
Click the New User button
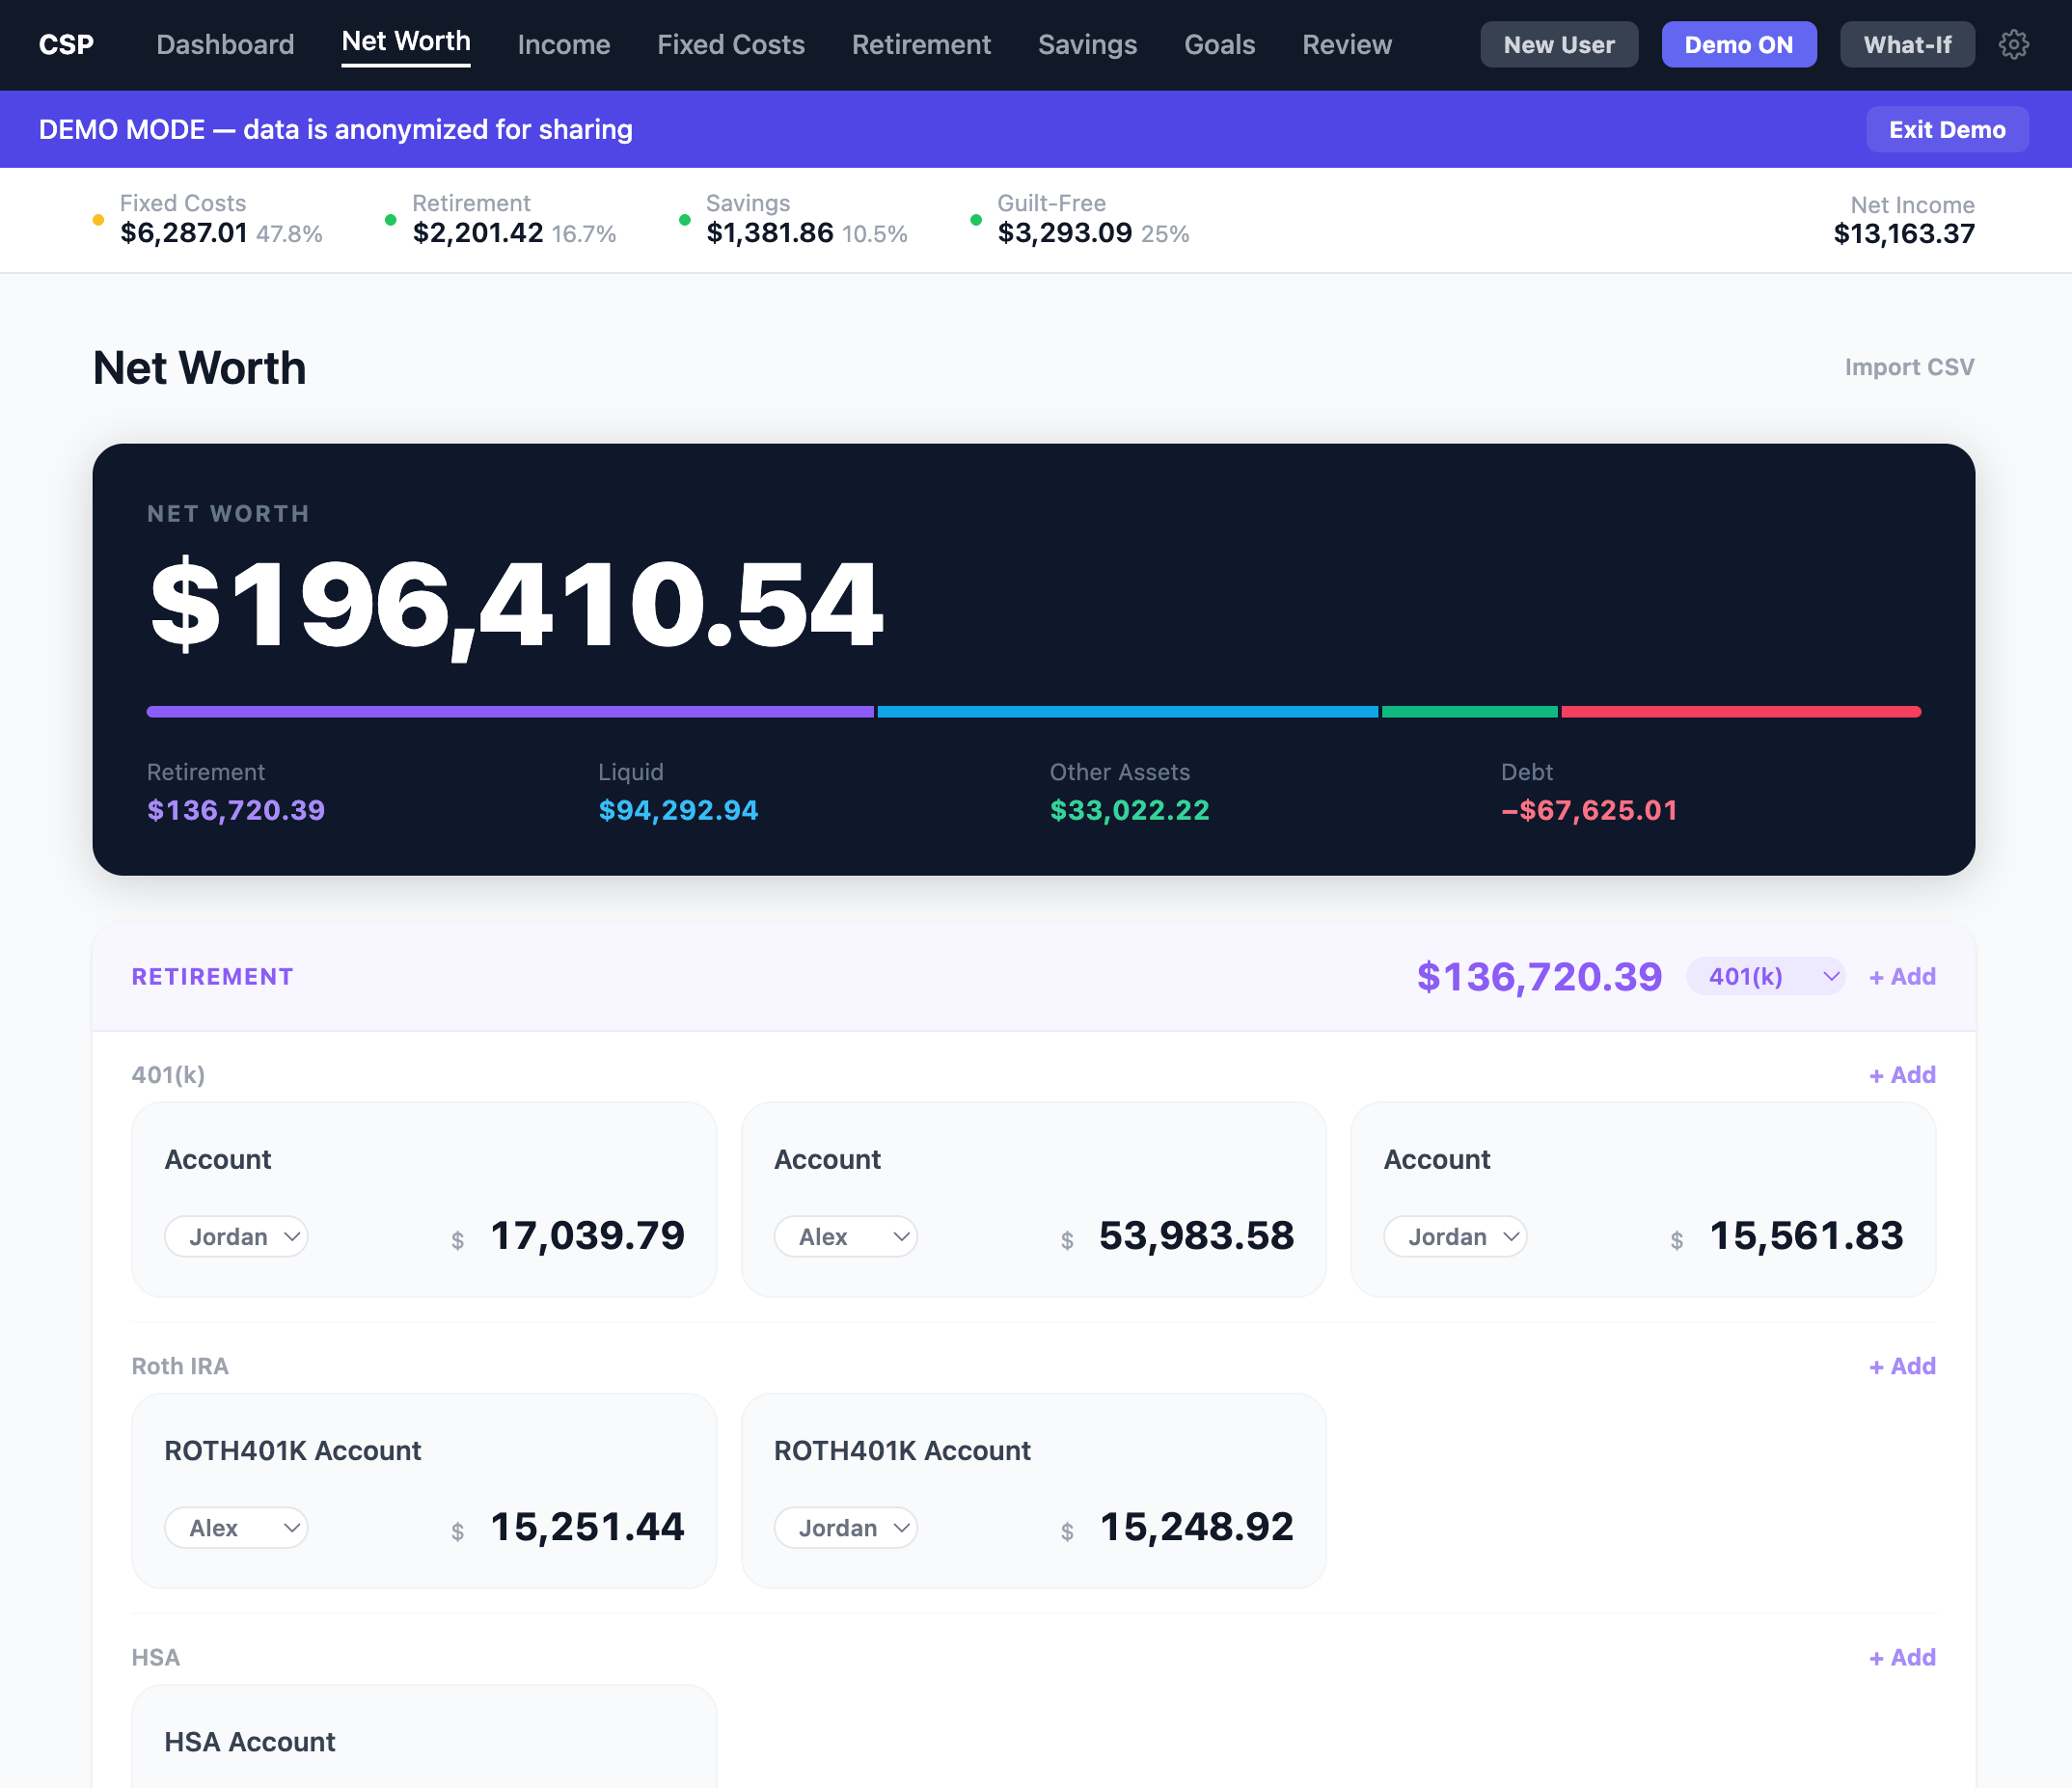click(1558, 44)
